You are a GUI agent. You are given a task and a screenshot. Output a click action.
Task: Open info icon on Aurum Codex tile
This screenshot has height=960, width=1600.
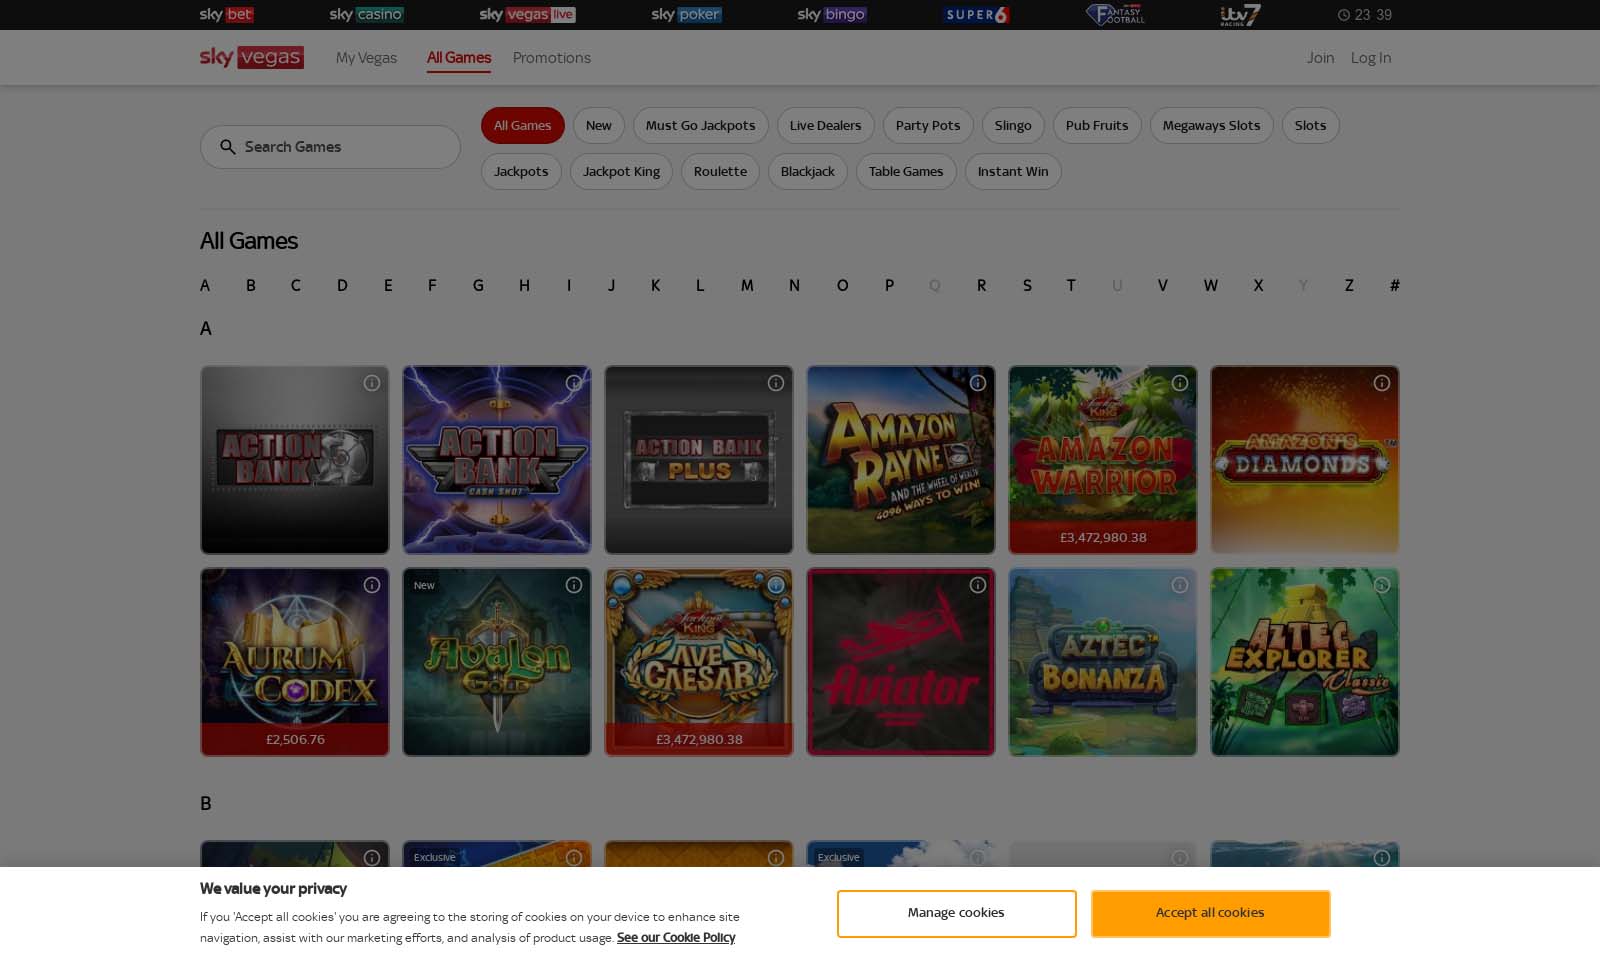(371, 585)
